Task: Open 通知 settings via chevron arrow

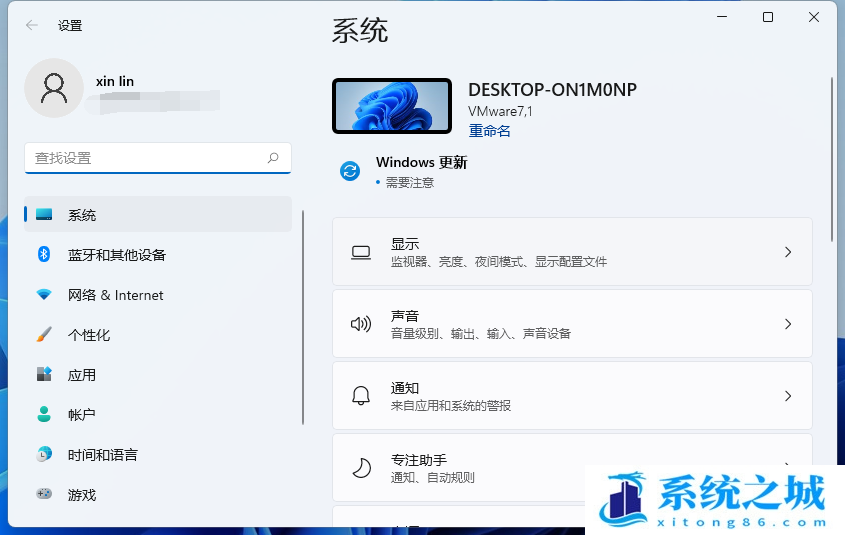Action: [x=788, y=396]
